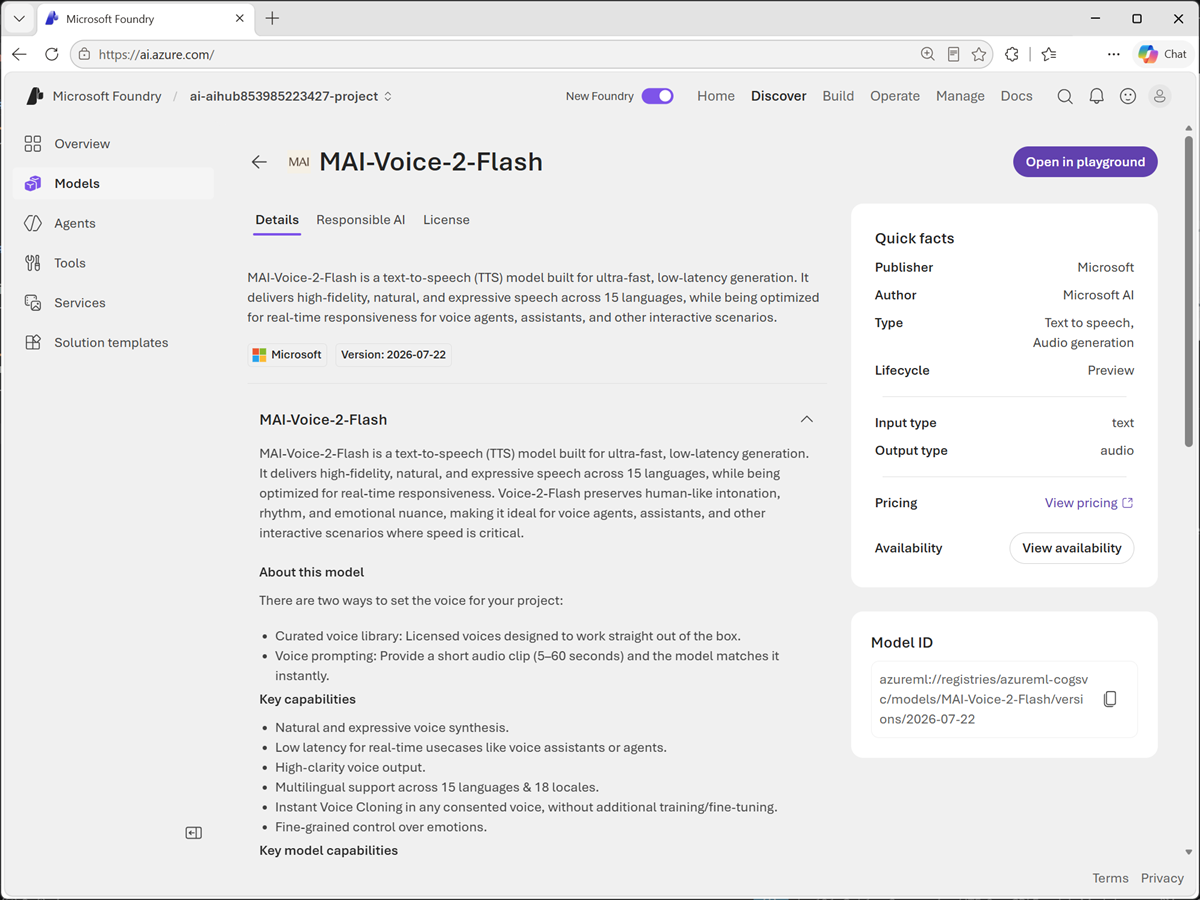Open the project selector dropdown
This screenshot has height=900, width=1200.
coord(291,96)
